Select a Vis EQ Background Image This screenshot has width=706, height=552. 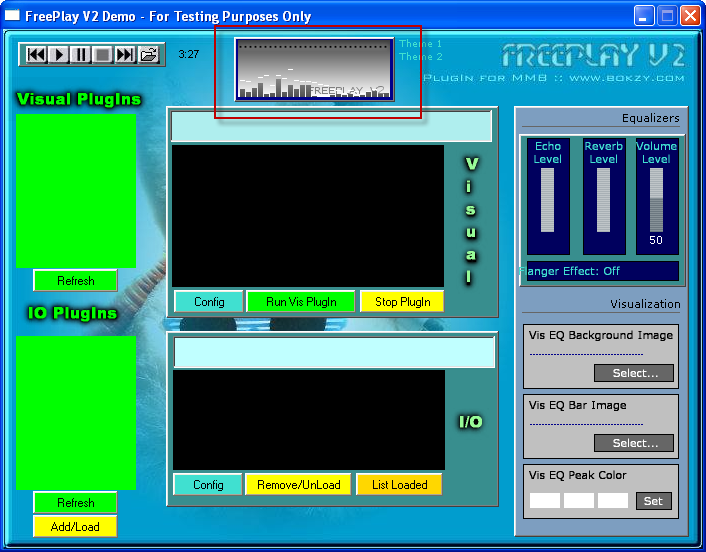634,373
